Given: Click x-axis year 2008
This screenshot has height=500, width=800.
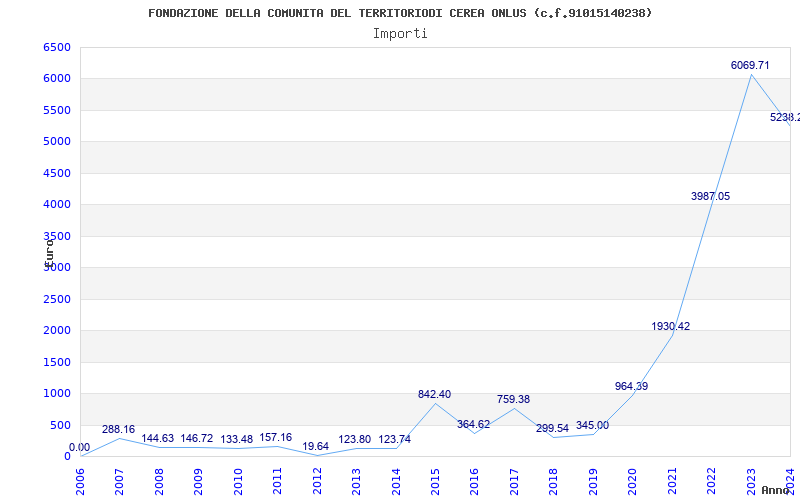Looking at the screenshot, I should pyautogui.click(x=159, y=482).
